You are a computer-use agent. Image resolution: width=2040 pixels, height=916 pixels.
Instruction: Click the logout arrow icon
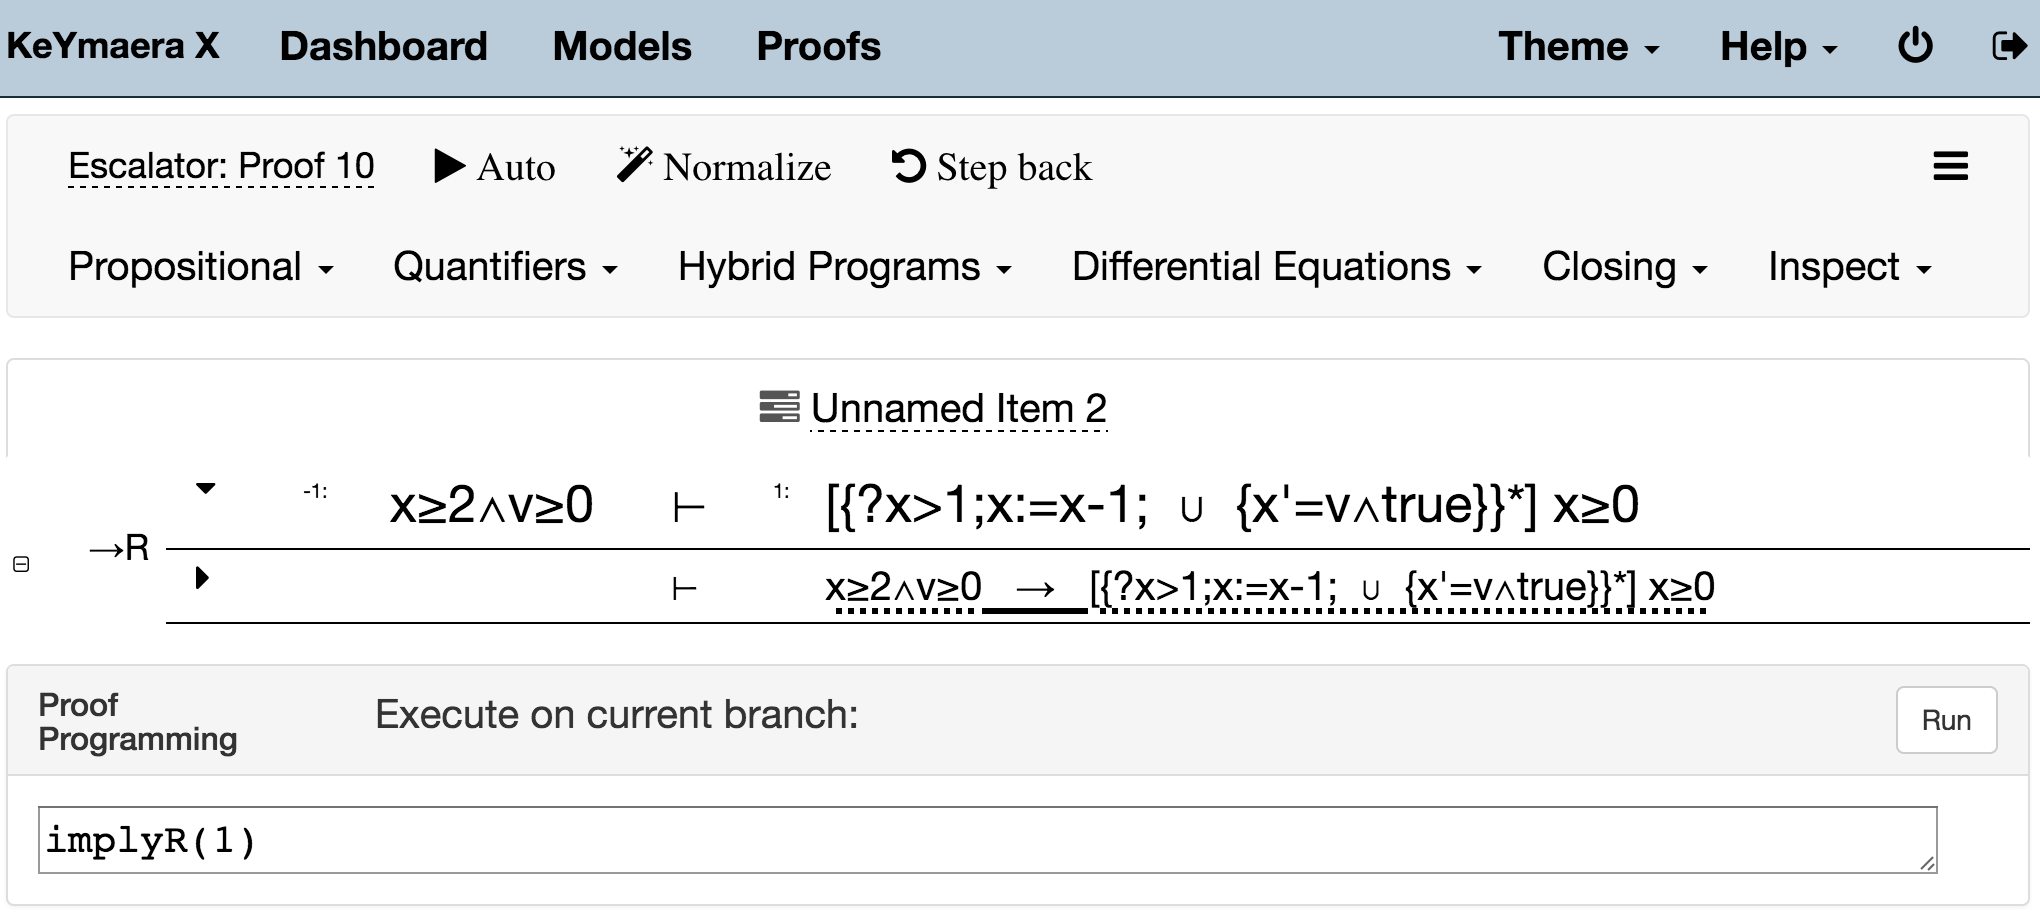(x=2008, y=46)
